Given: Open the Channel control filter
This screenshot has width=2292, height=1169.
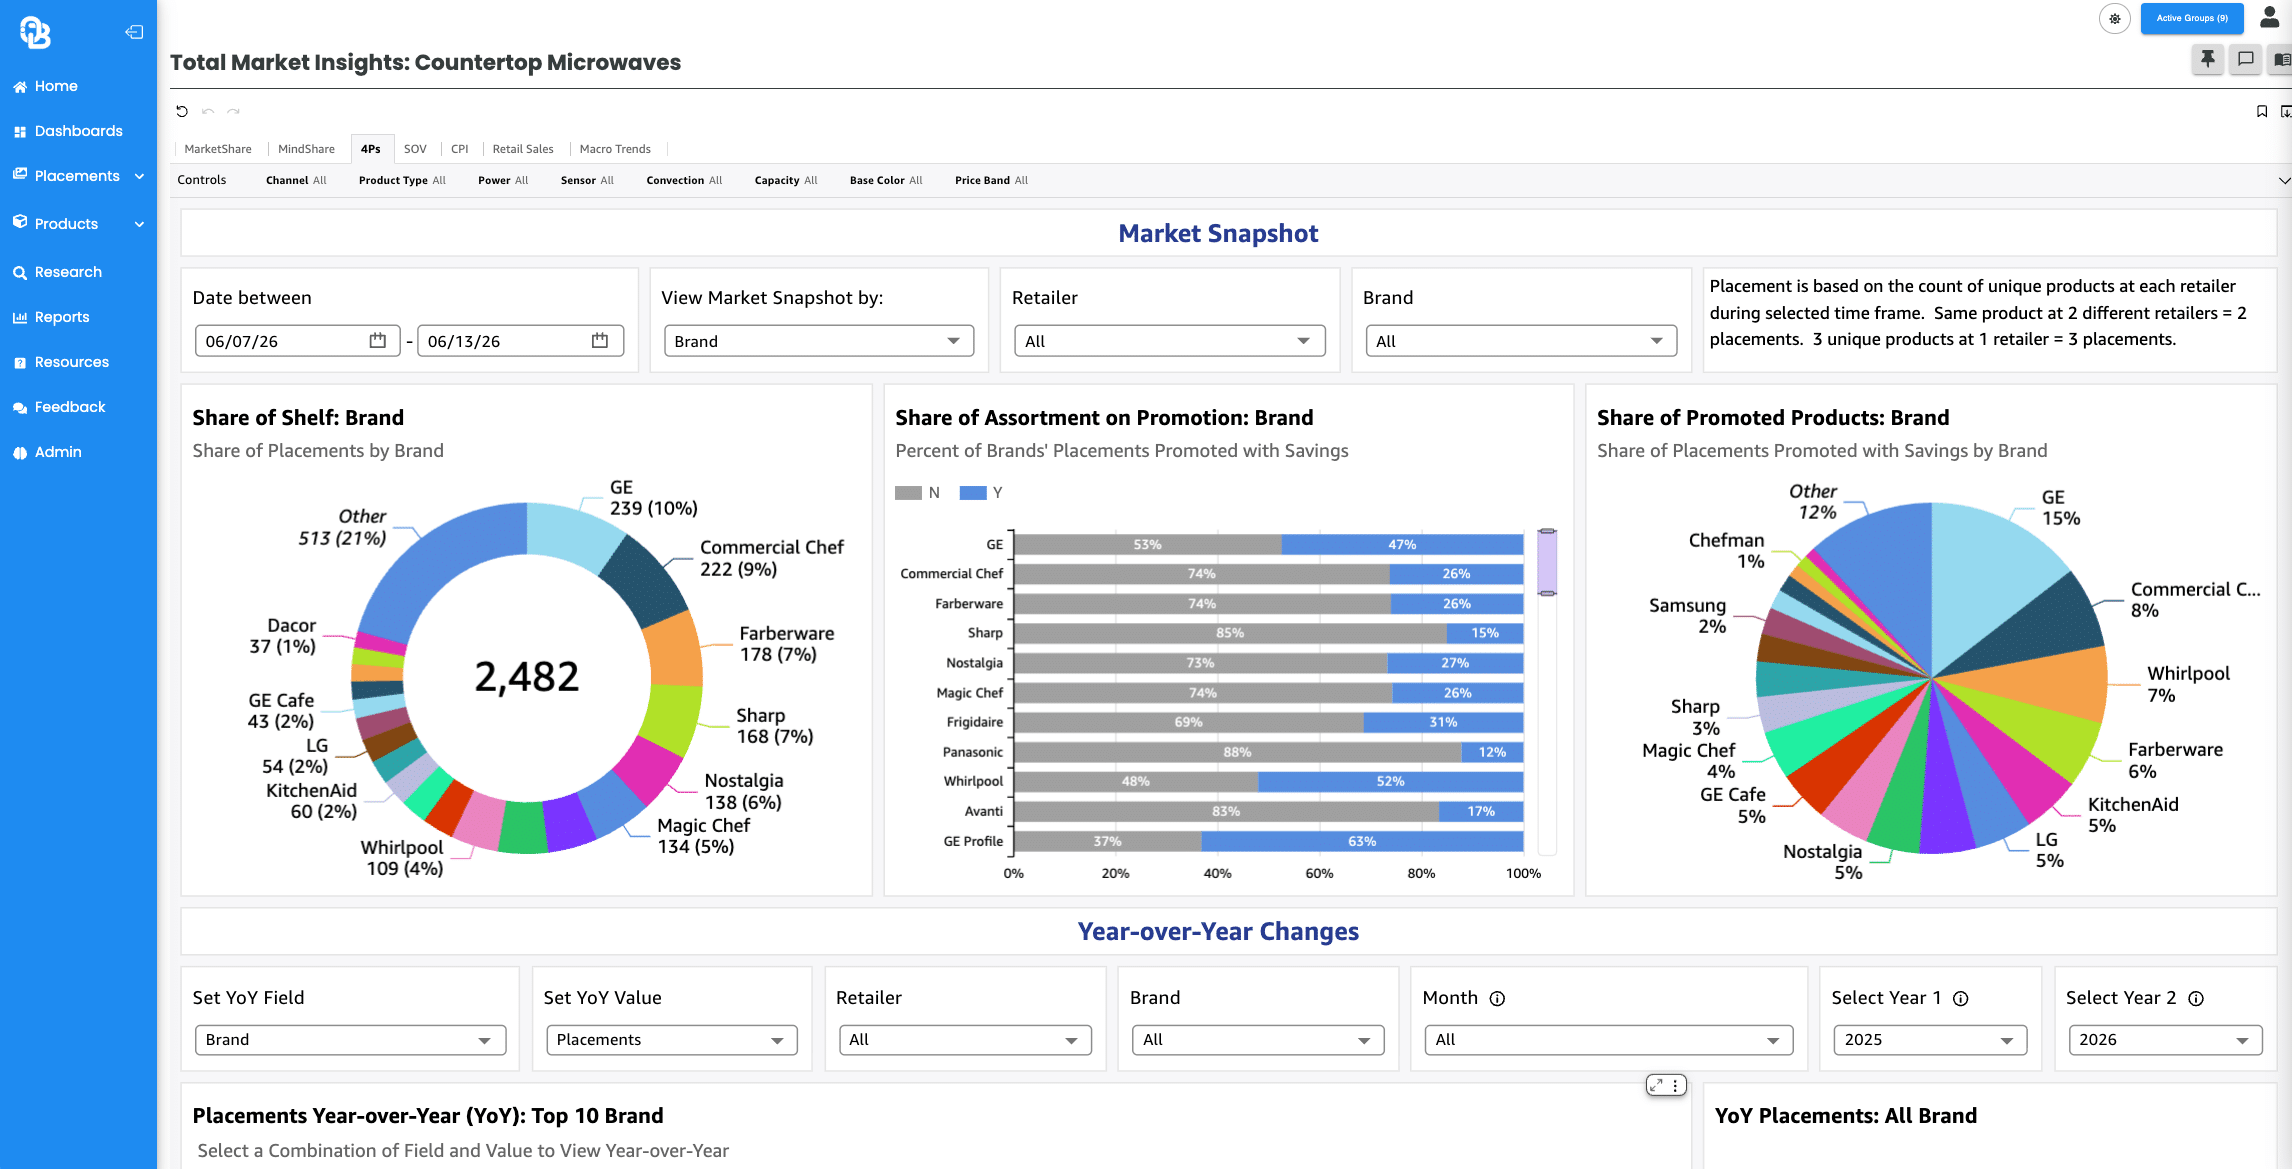Looking at the screenshot, I should [x=296, y=181].
